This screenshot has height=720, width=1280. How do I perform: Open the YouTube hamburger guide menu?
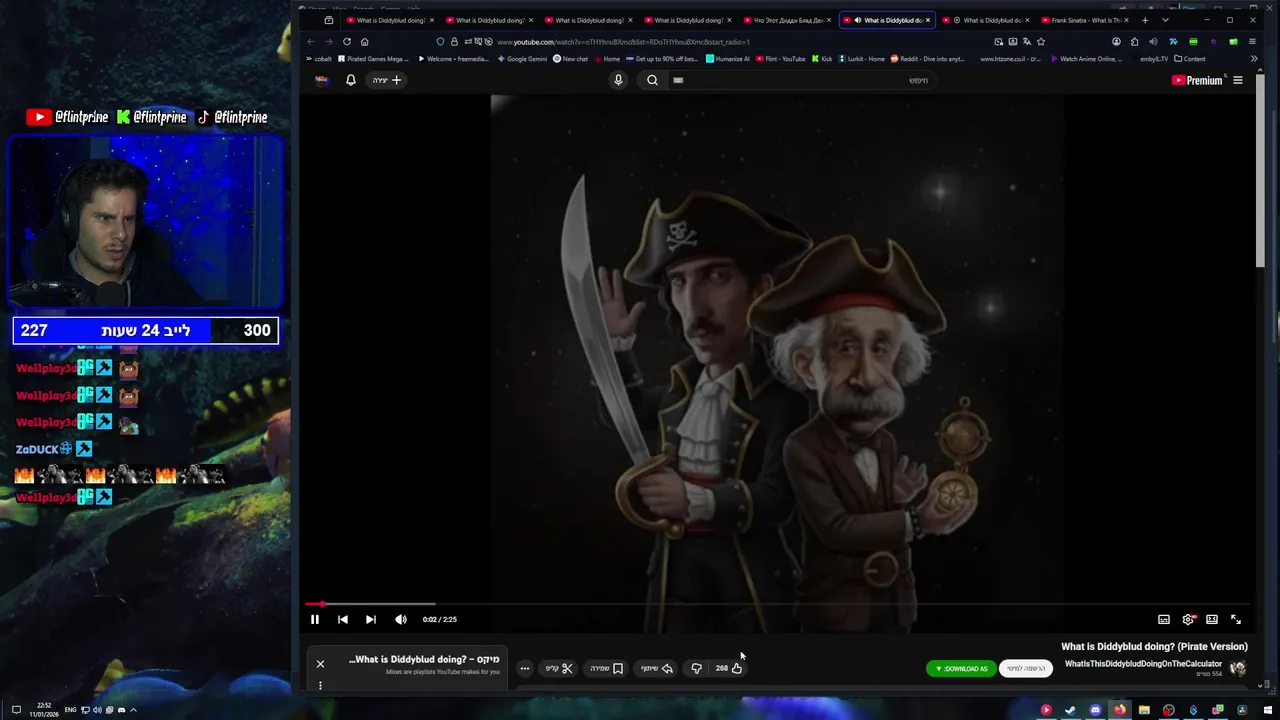click(1238, 80)
